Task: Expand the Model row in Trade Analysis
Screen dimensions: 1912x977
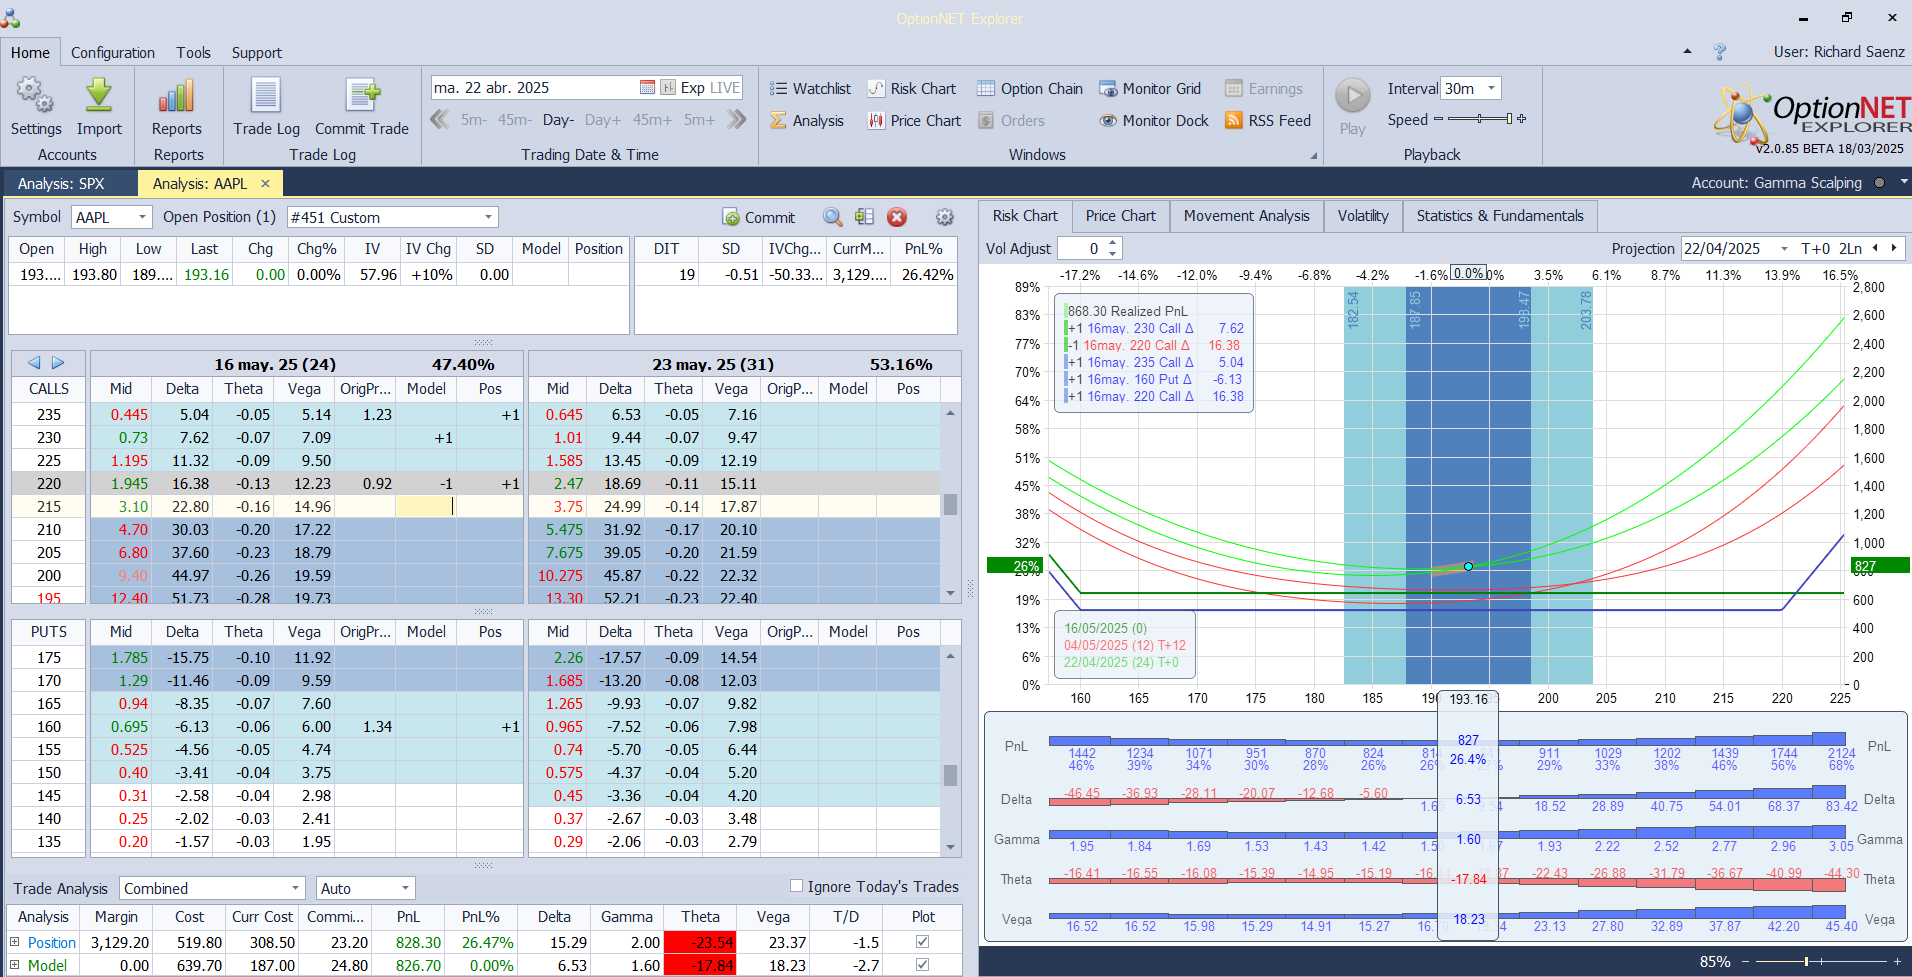Action: 15,965
